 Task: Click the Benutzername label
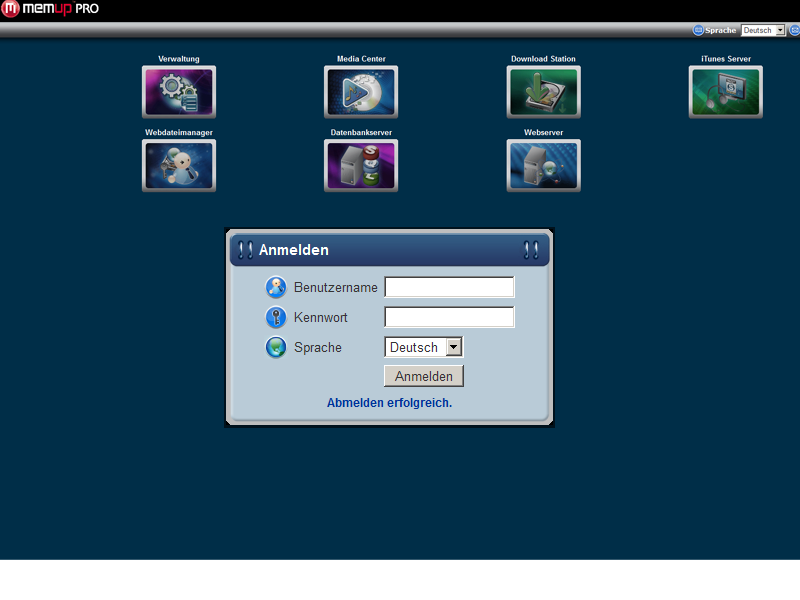tap(336, 287)
